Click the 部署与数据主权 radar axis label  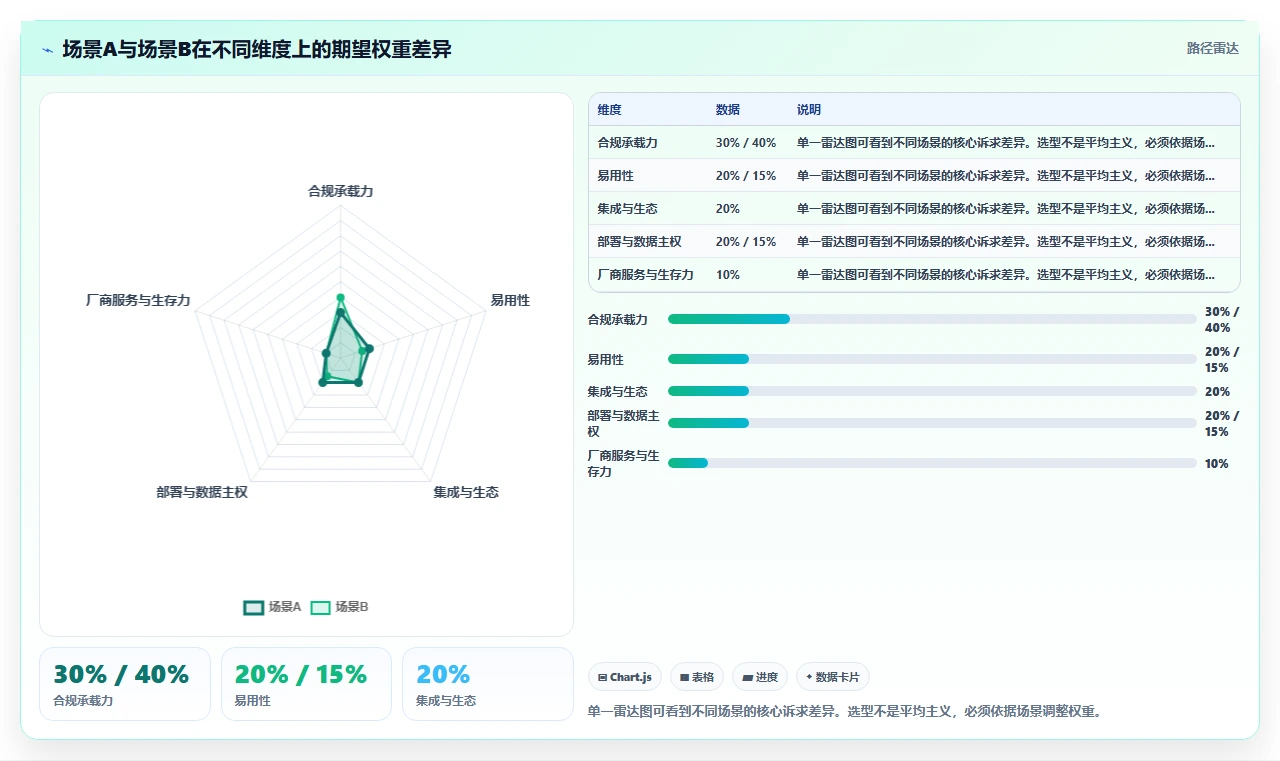(202, 492)
